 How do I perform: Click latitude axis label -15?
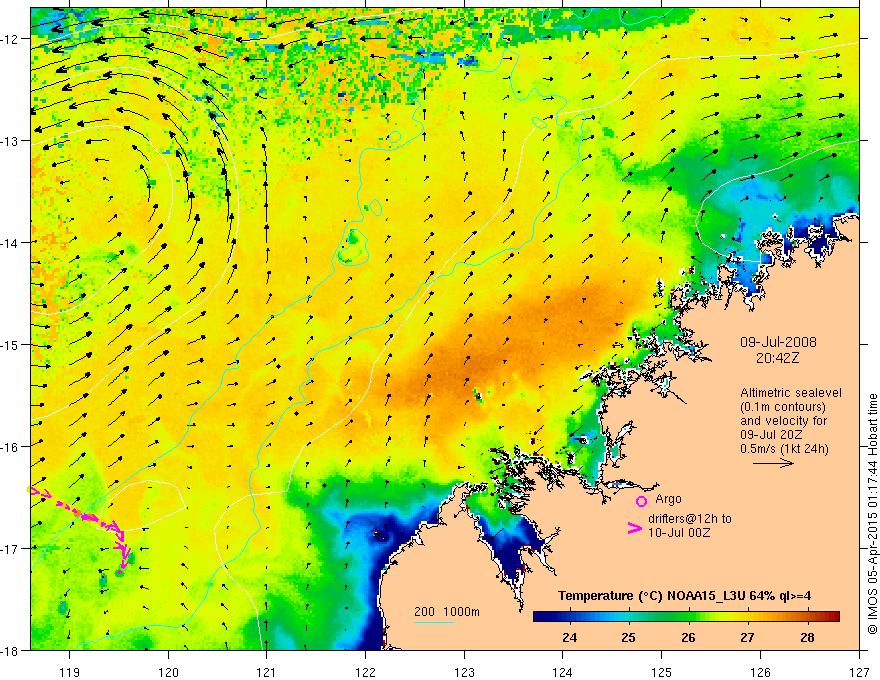click(x=12, y=344)
